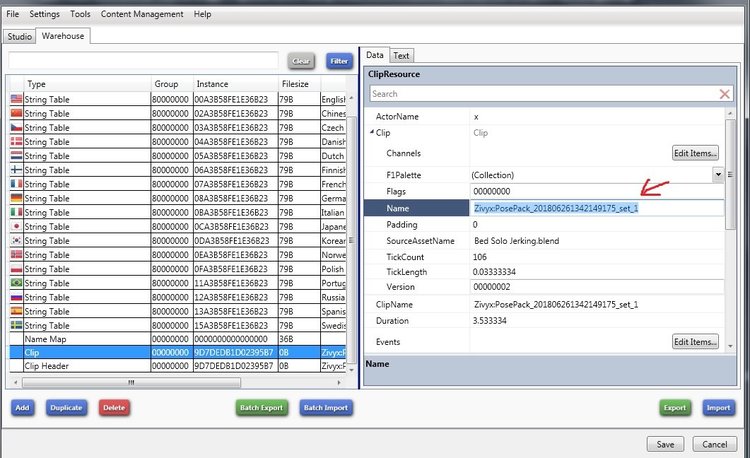The height and width of the screenshot is (458, 750).
Task: Select the Danish String Table flag icon
Action: pyautogui.click(x=16, y=142)
